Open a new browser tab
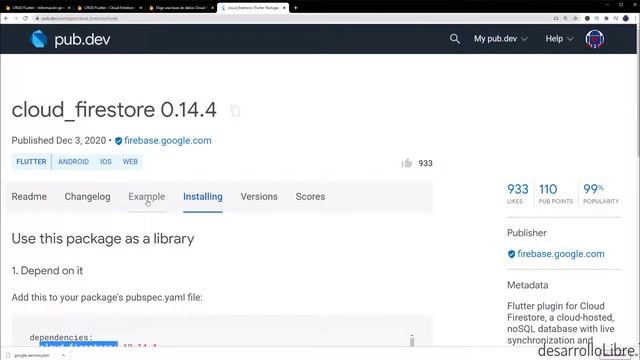Image resolution: width=640 pixels, height=360 pixels. 296,8
